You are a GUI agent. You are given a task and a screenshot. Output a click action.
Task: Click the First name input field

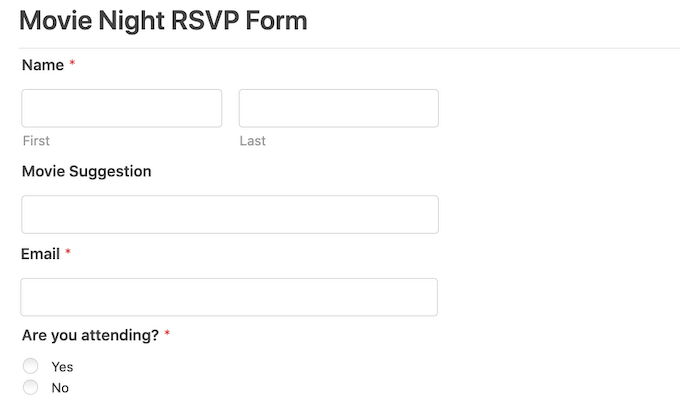point(121,108)
